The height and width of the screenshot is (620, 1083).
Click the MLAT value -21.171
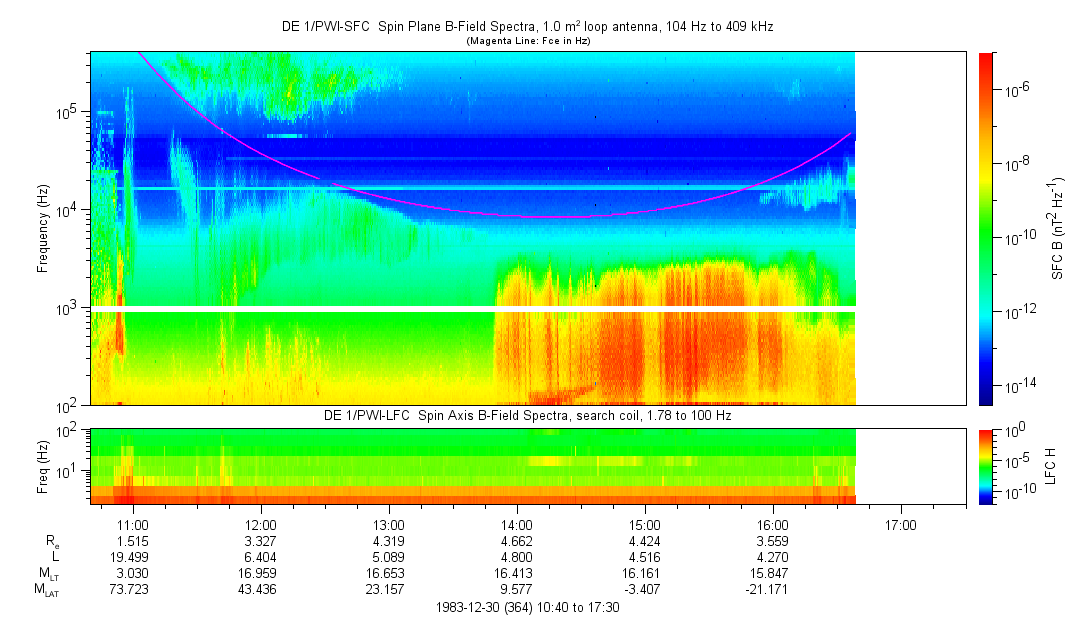click(x=773, y=591)
